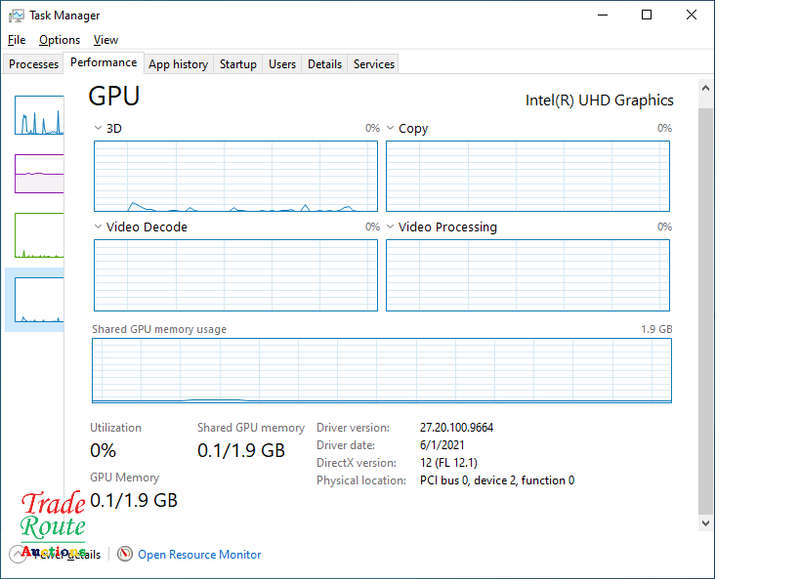Screen dimensions: 800x579
Task: Open the Users tab
Action: [x=282, y=64]
